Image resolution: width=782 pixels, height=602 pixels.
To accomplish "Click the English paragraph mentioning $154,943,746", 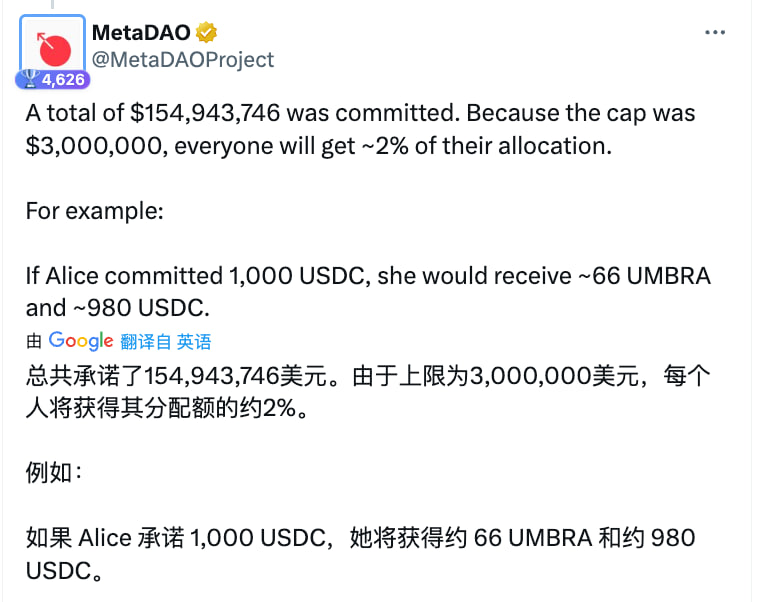I will click(x=358, y=113).
